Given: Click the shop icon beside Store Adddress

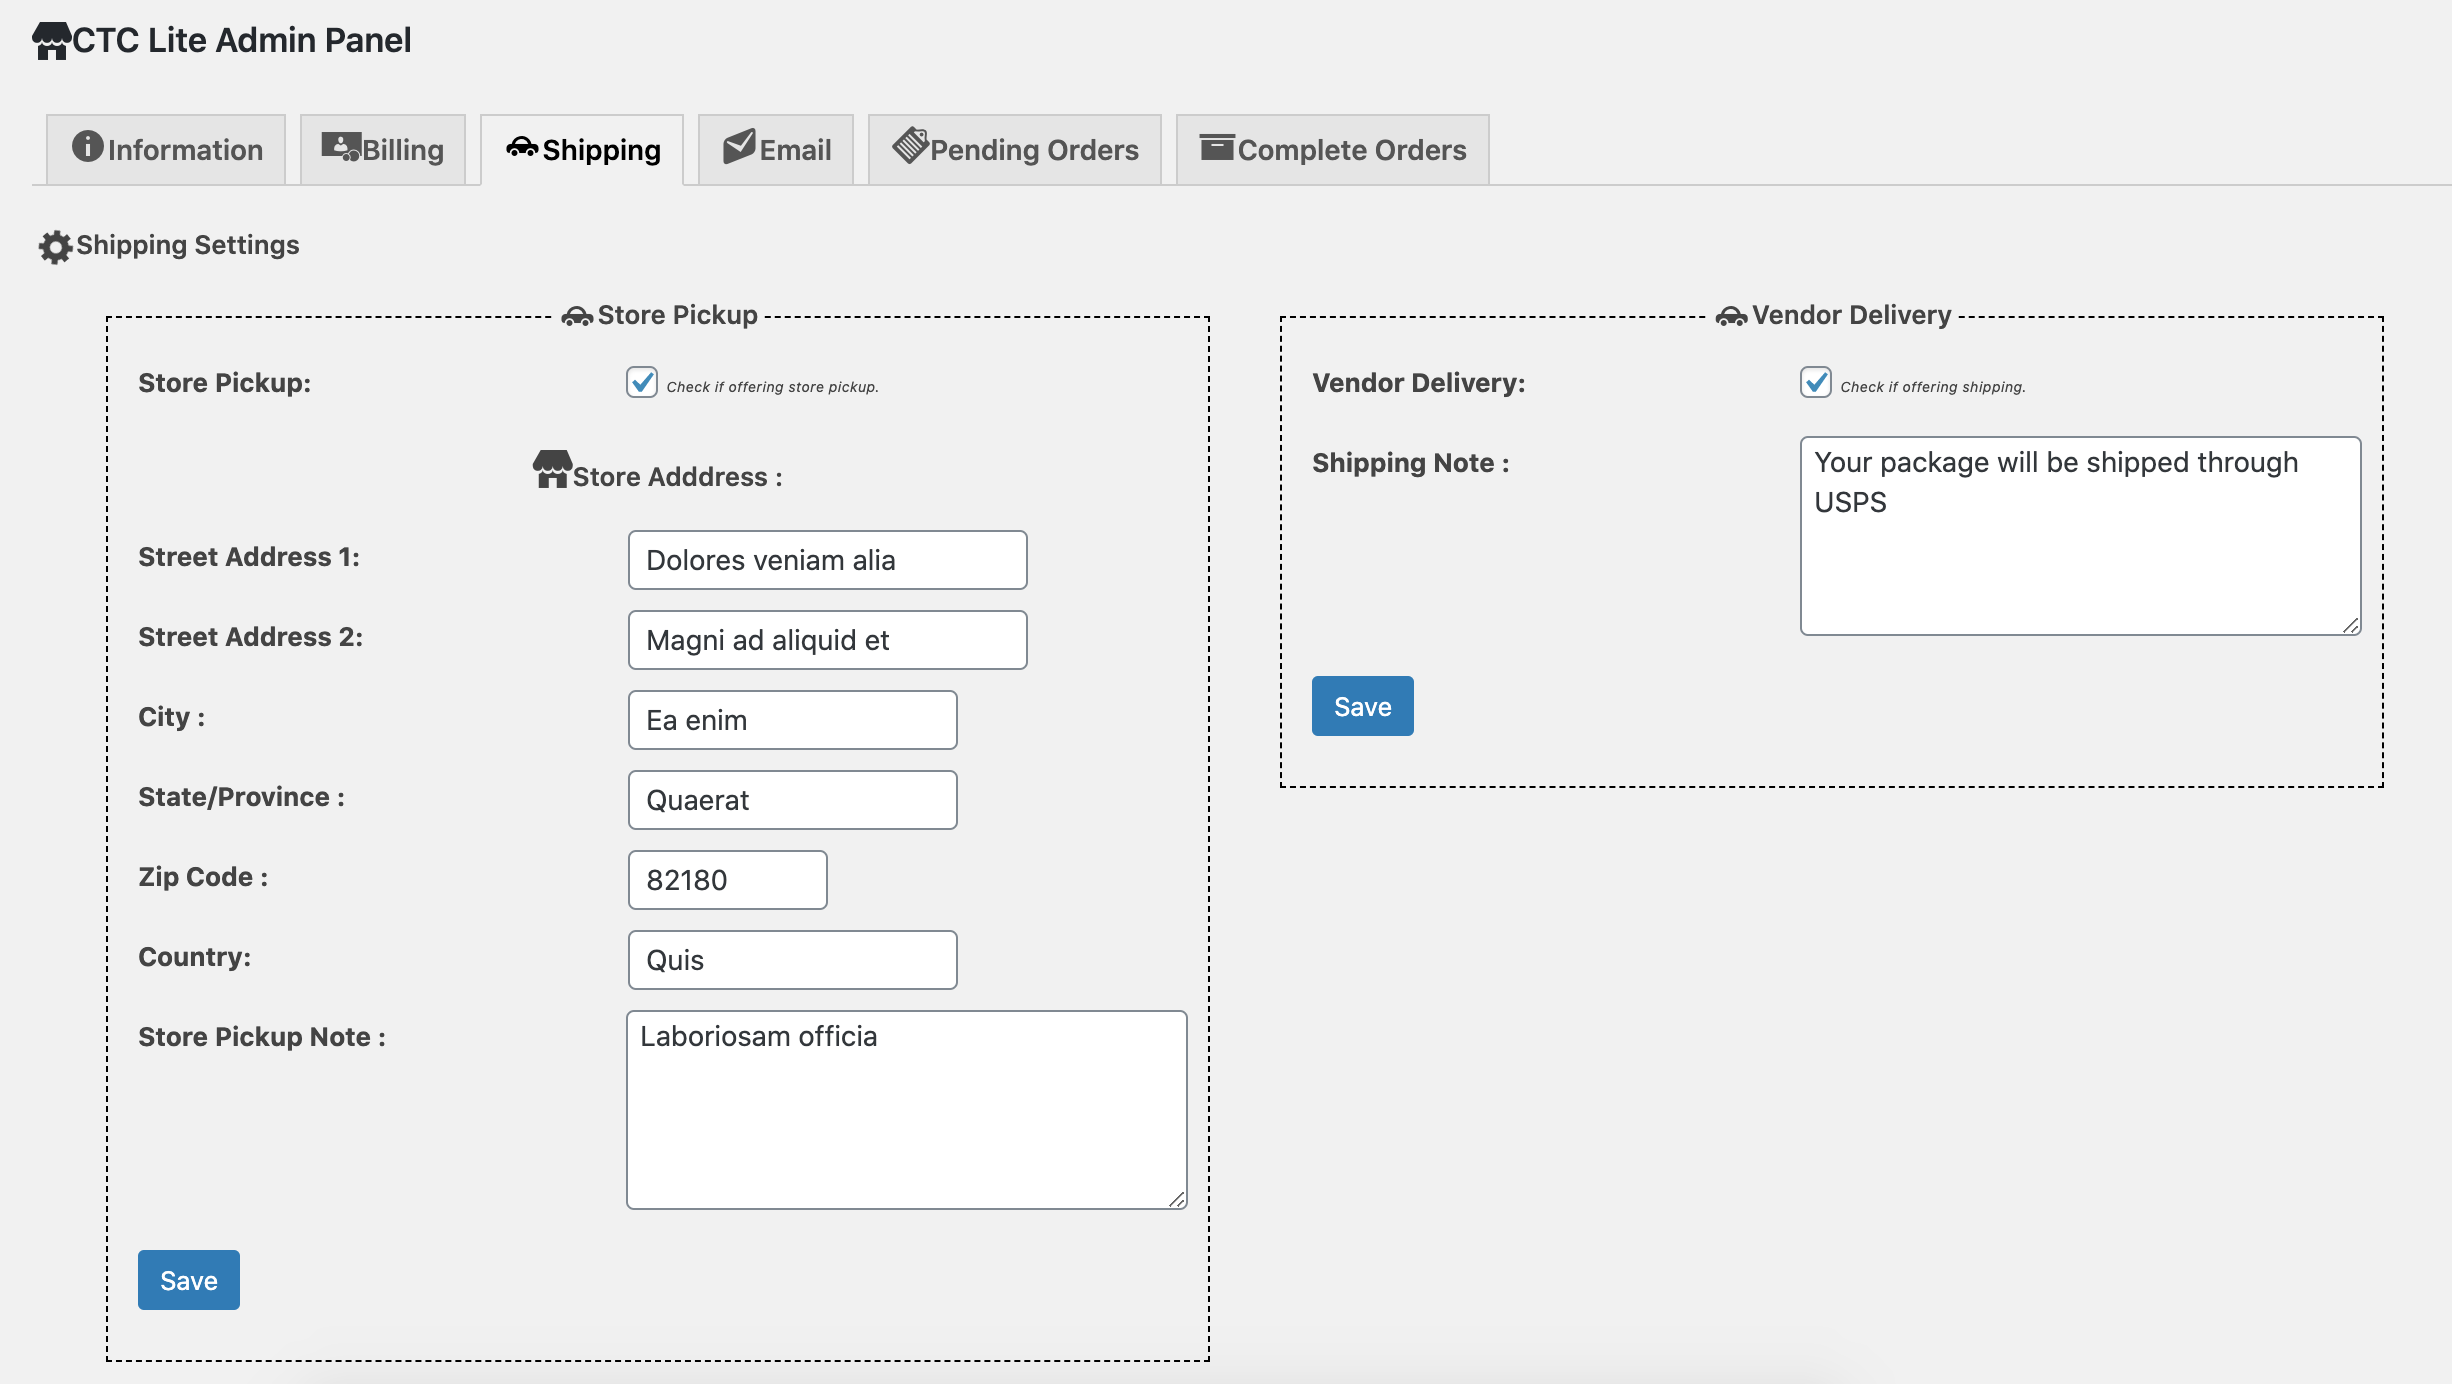Looking at the screenshot, I should (x=552, y=469).
